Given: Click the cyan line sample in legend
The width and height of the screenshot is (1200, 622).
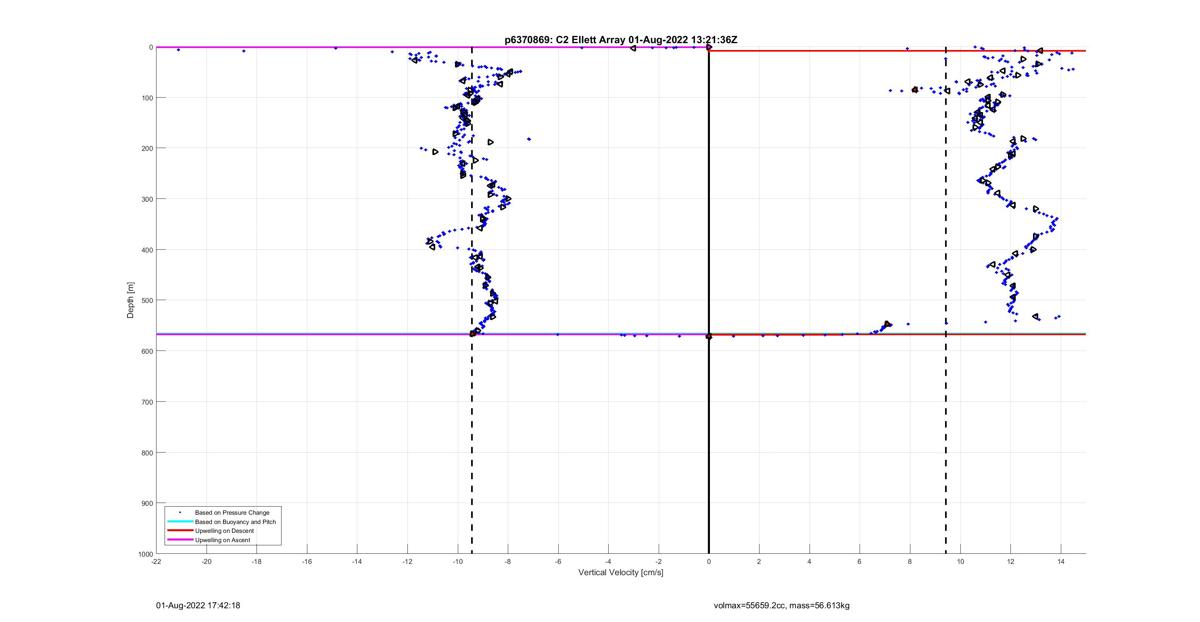Looking at the screenshot, I should (180, 521).
